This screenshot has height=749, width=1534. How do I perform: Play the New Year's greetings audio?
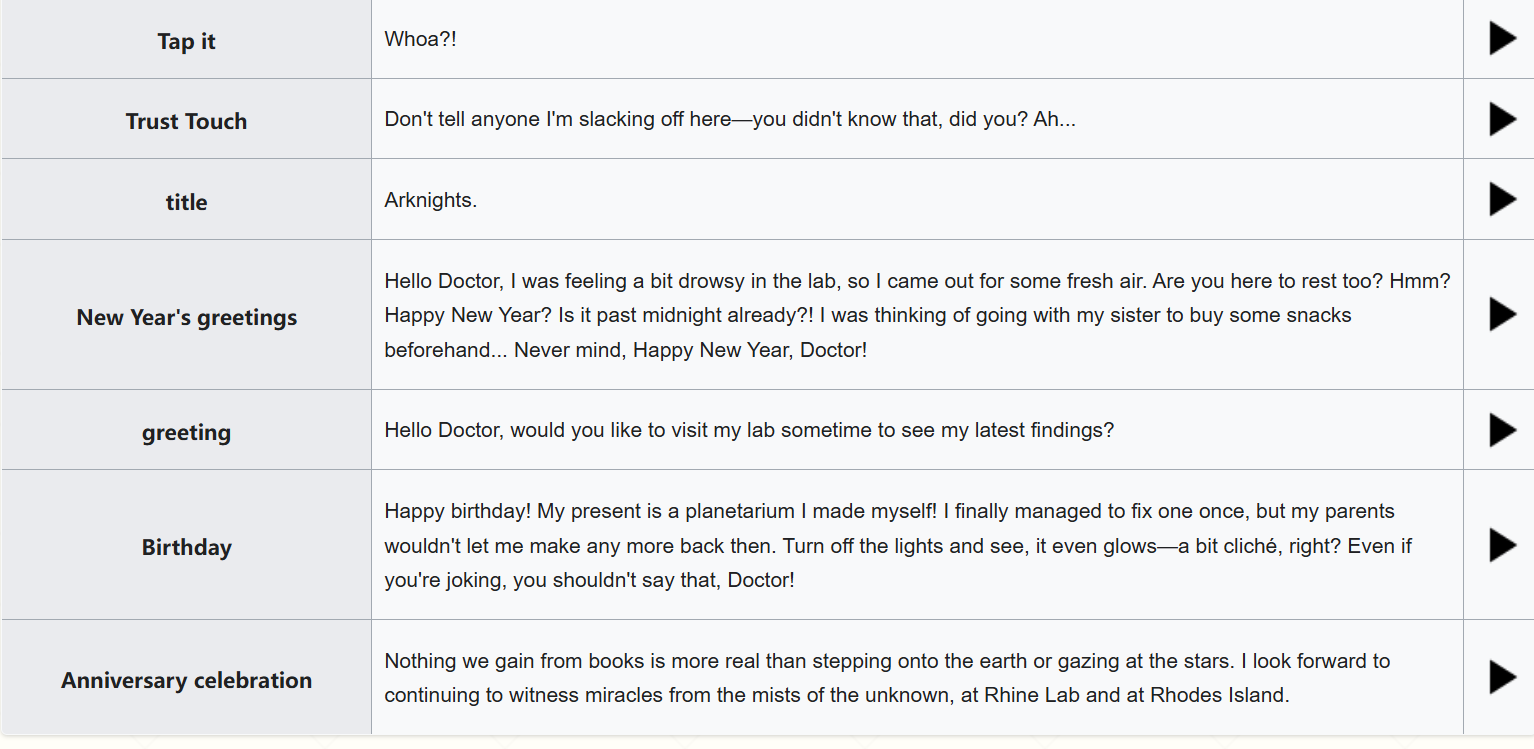click(x=1502, y=314)
